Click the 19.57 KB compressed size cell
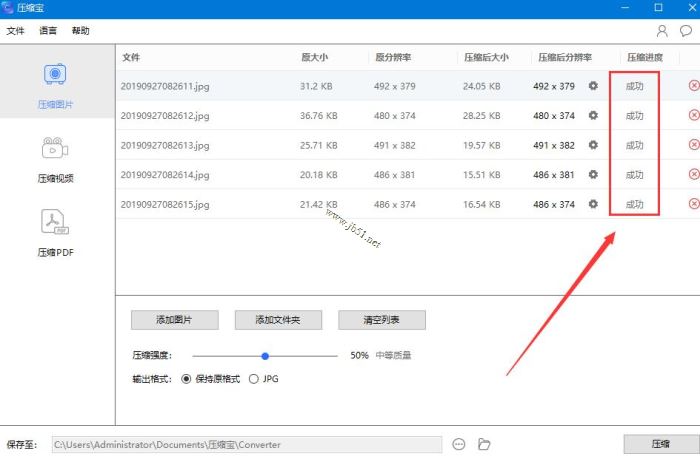Viewport: 700px width, 459px height. pos(482,145)
